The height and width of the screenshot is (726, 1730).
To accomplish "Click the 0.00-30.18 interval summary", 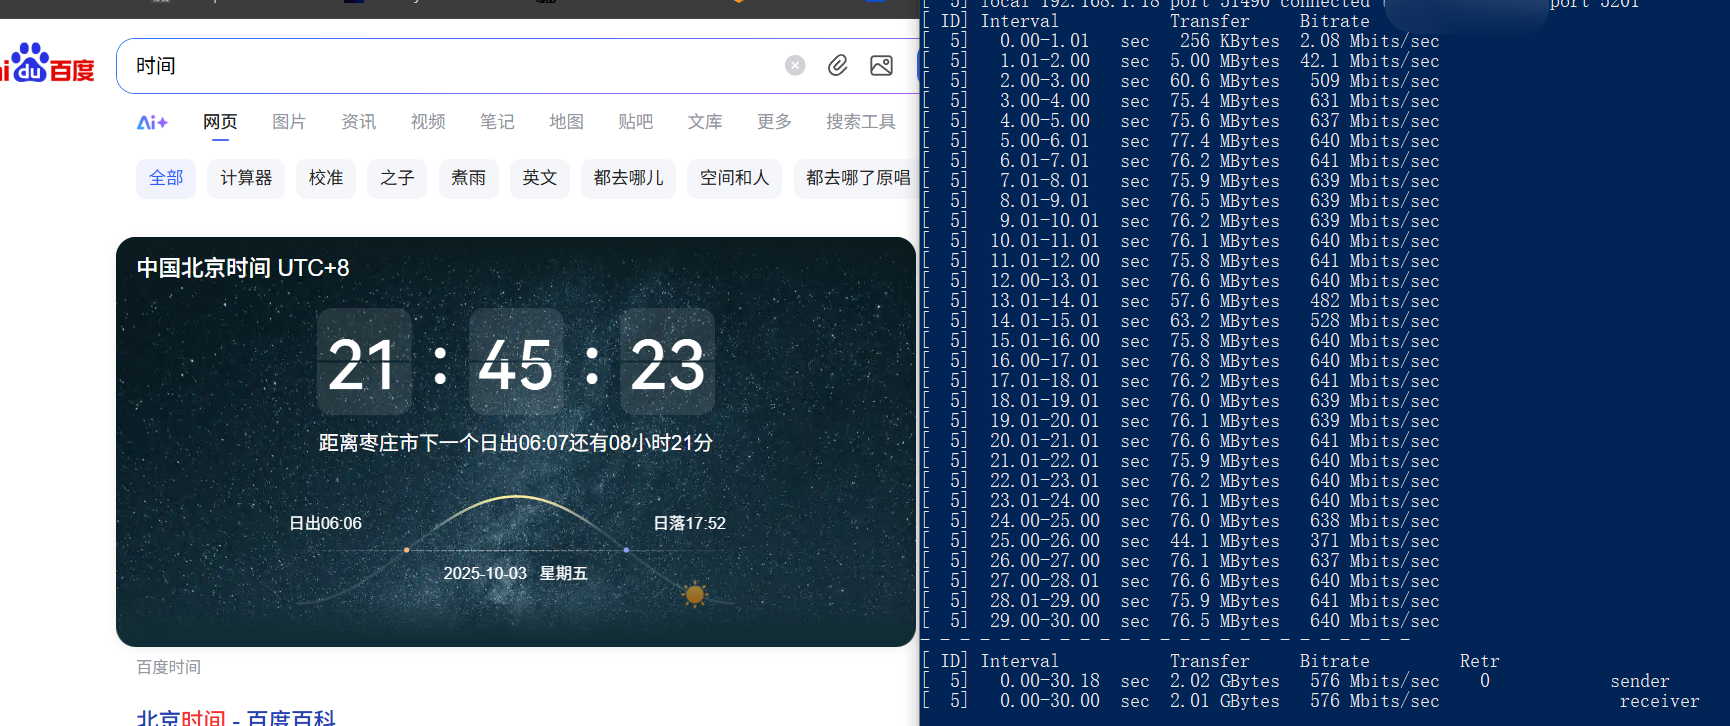I will point(1049,681).
